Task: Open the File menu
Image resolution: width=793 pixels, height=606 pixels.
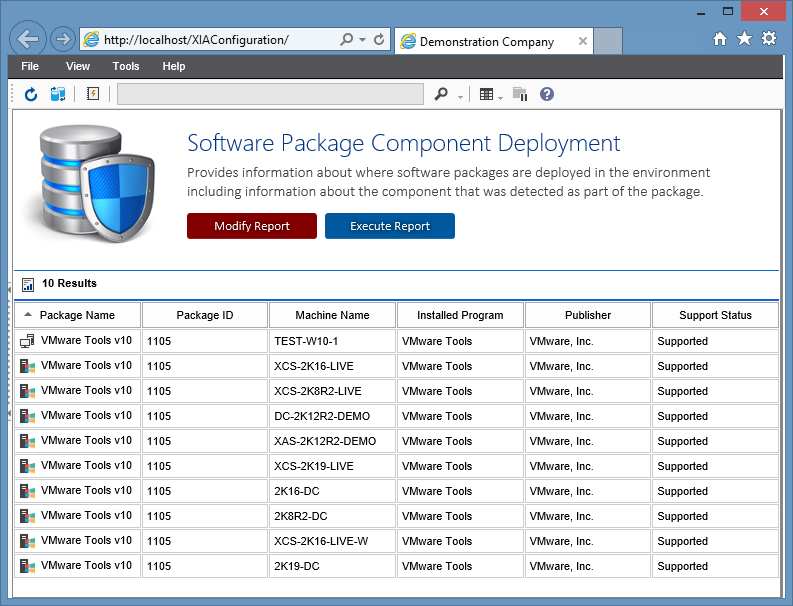Action: [x=30, y=66]
